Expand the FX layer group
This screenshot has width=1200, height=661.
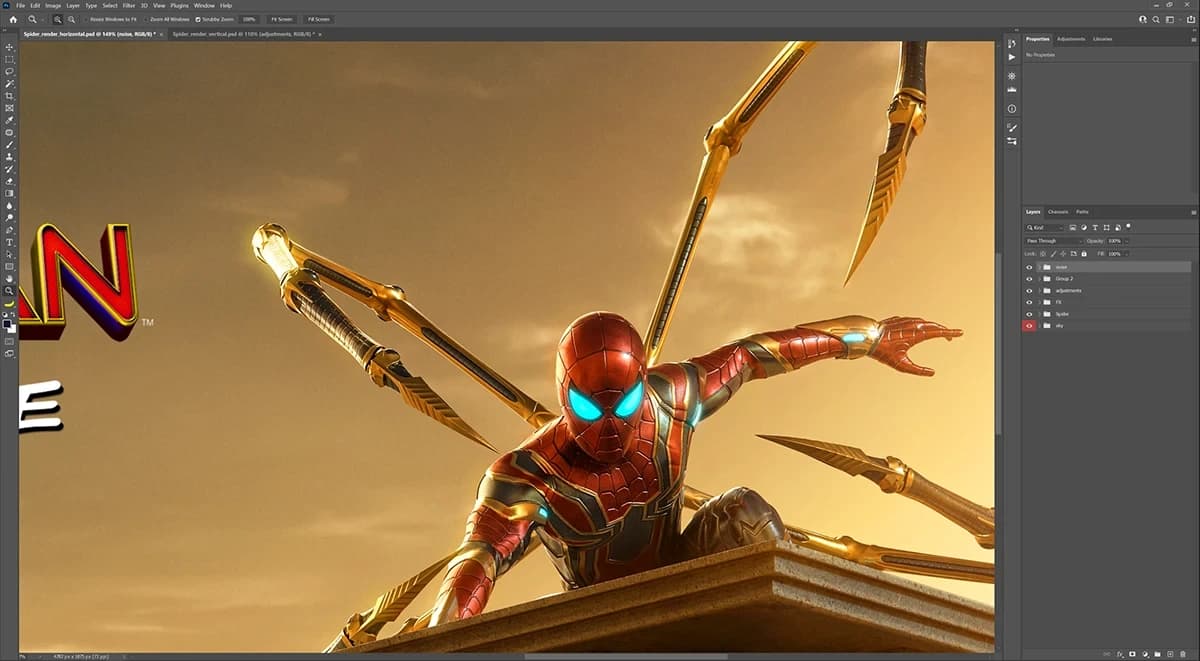(1040, 302)
